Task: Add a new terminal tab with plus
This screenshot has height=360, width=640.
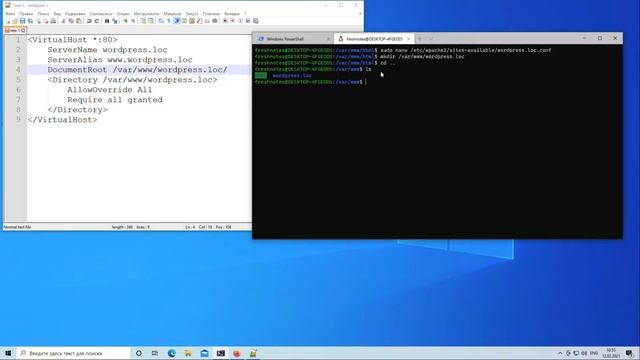Action: click(420, 39)
